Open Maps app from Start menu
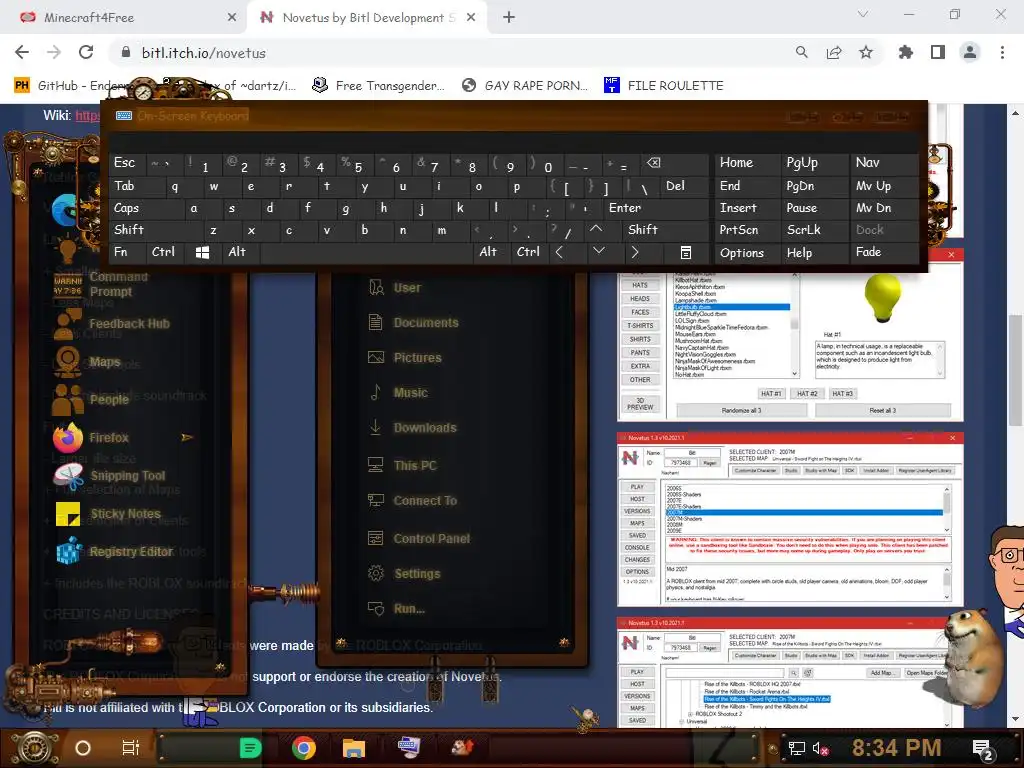Screen dimensions: 1024x768 104,362
